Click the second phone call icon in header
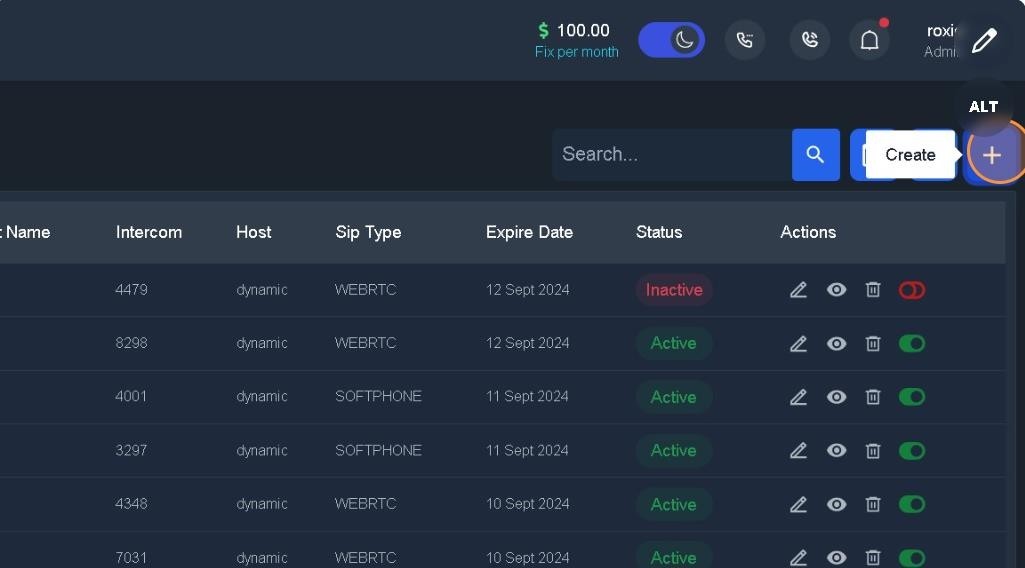 point(809,40)
